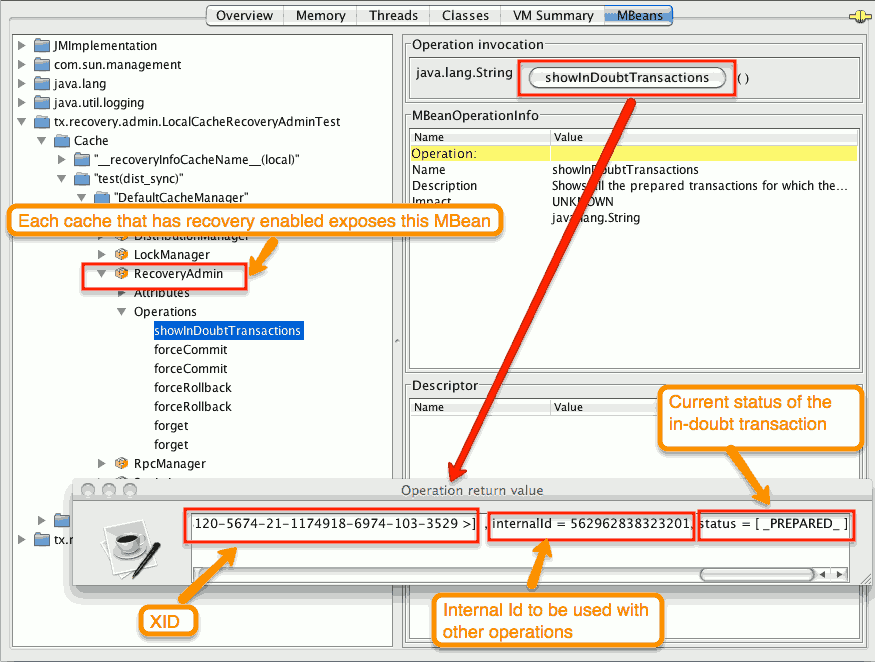Click the com.sun.management folder icon
The height and width of the screenshot is (662, 875).
42,65
